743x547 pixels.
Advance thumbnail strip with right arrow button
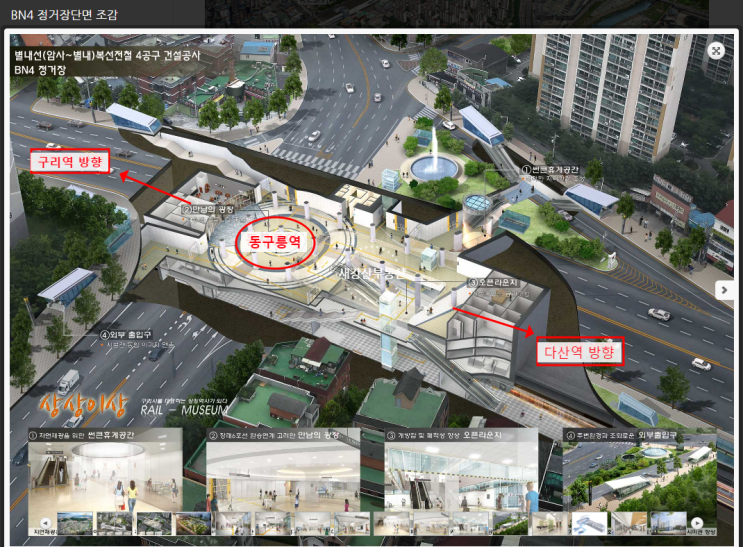(697, 523)
